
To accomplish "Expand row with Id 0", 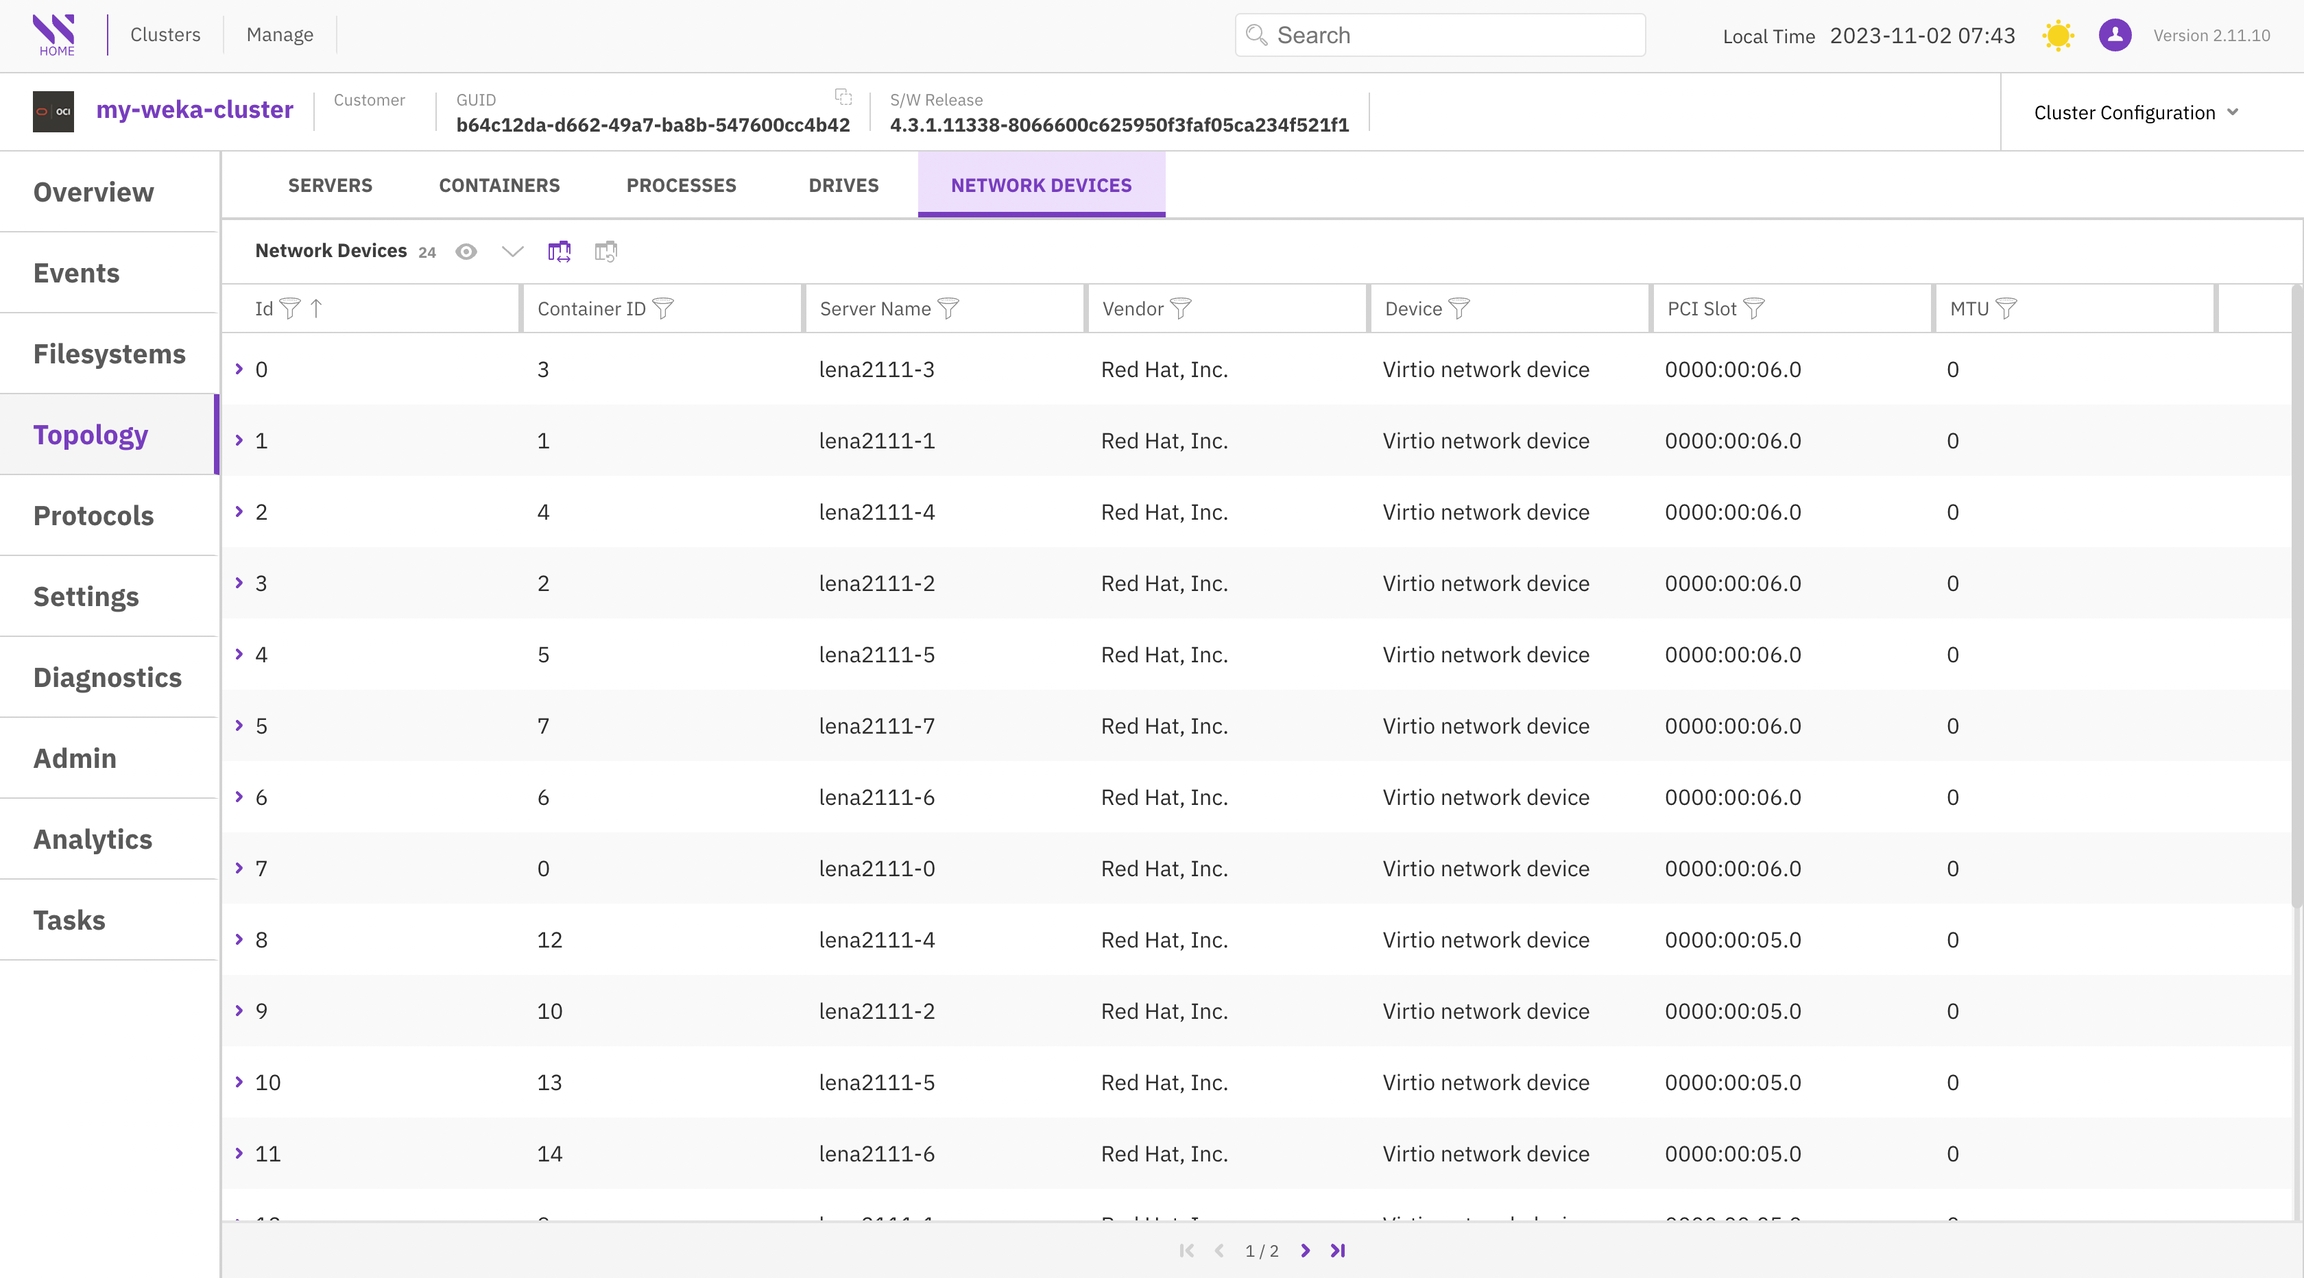I will pyautogui.click(x=239, y=369).
